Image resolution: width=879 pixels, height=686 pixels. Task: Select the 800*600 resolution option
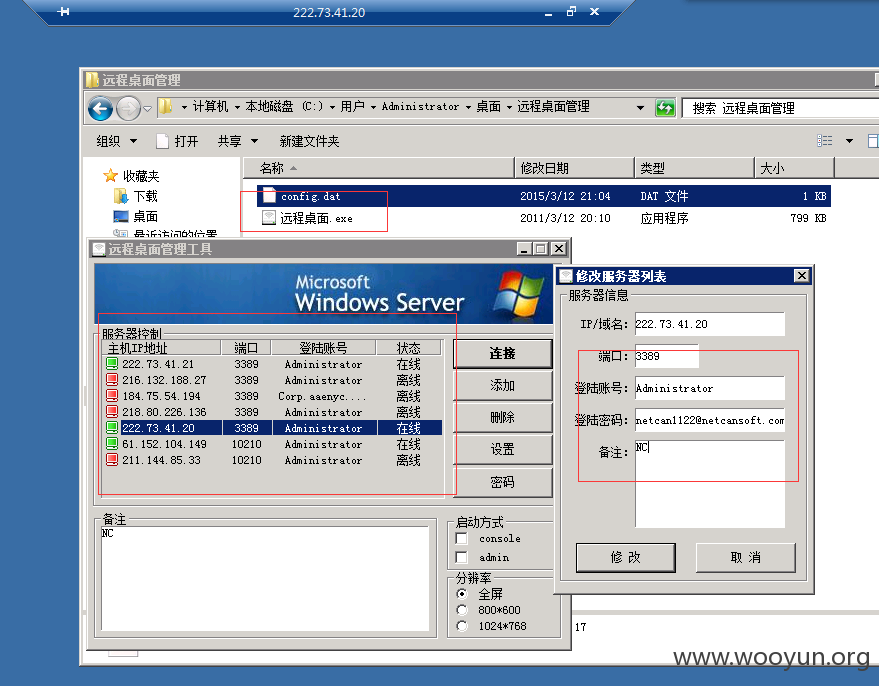point(462,610)
